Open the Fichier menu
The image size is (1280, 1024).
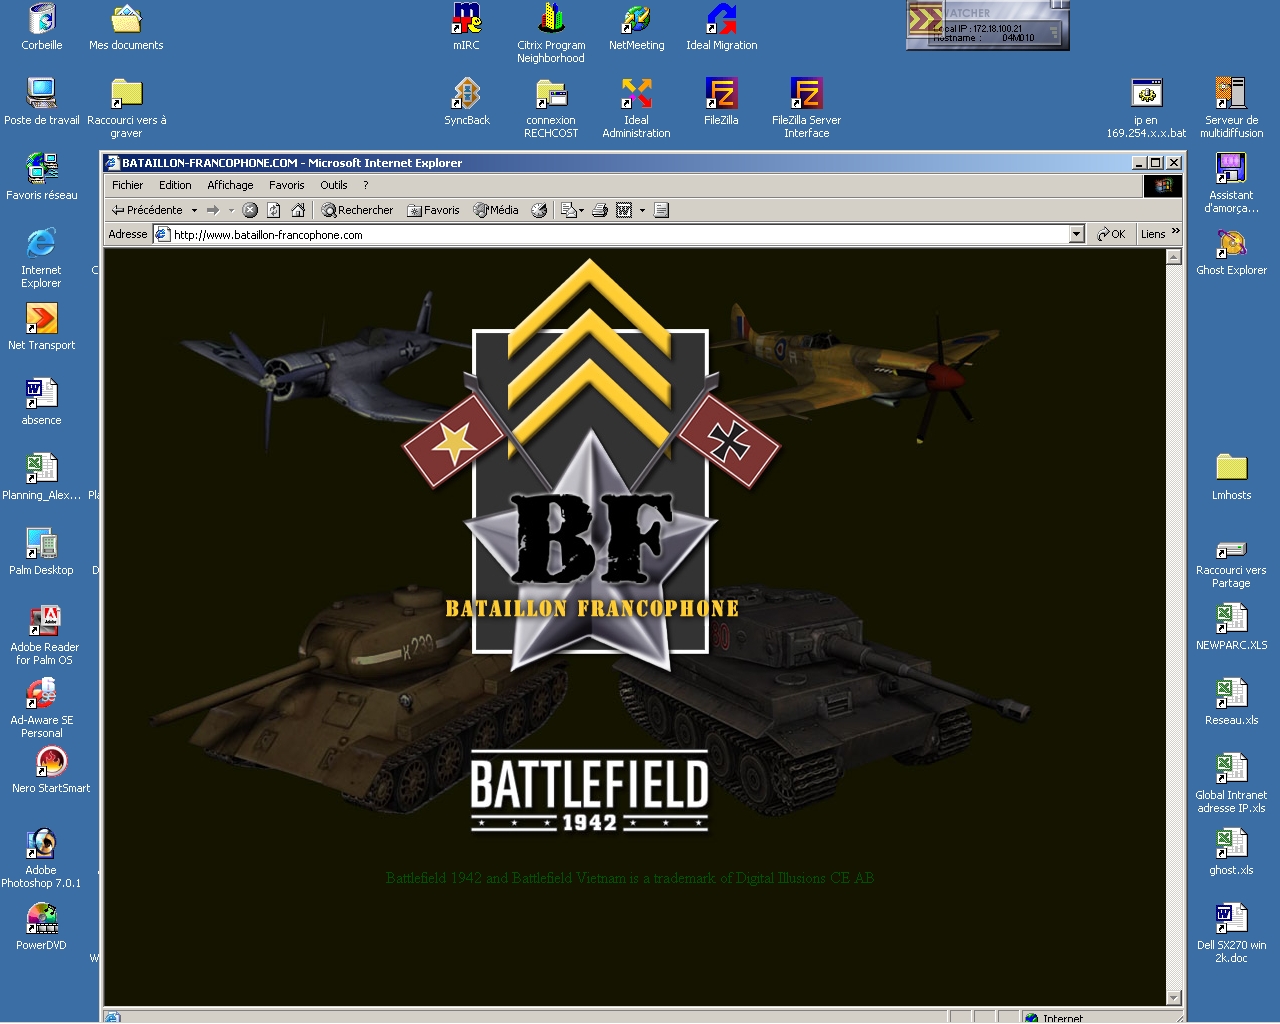(127, 185)
